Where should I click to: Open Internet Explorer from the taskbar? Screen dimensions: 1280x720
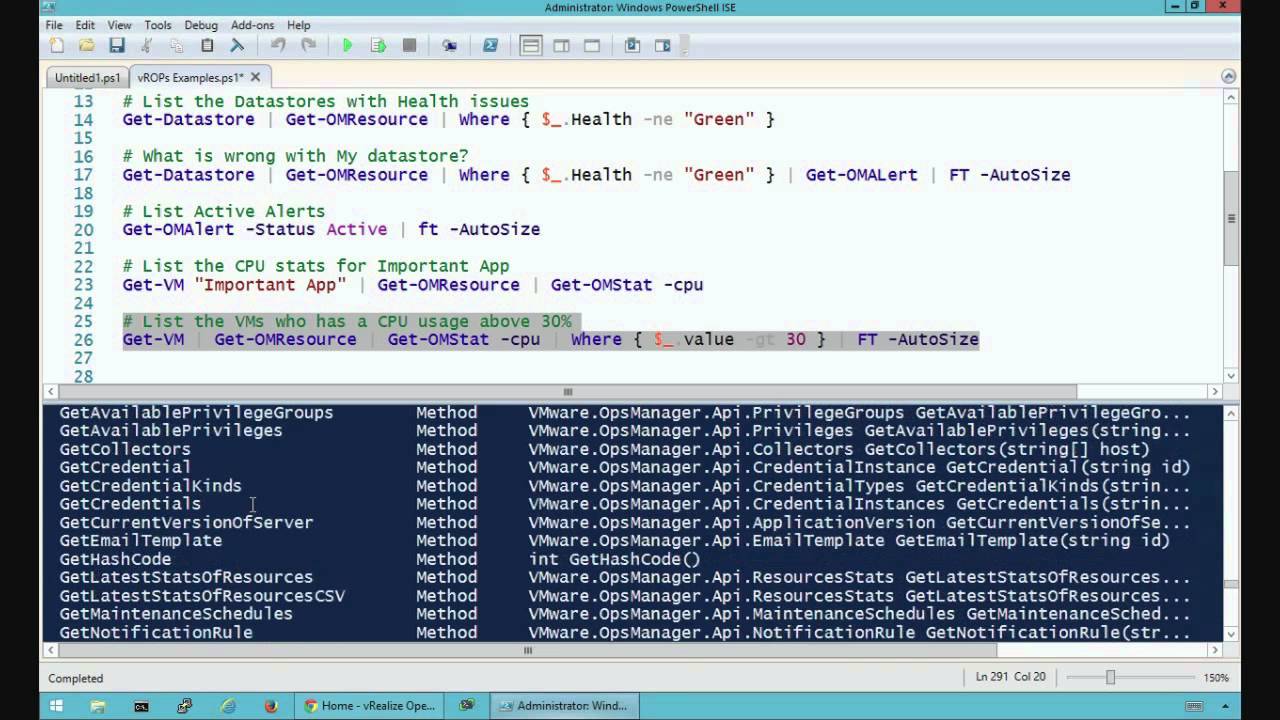[228, 706]
